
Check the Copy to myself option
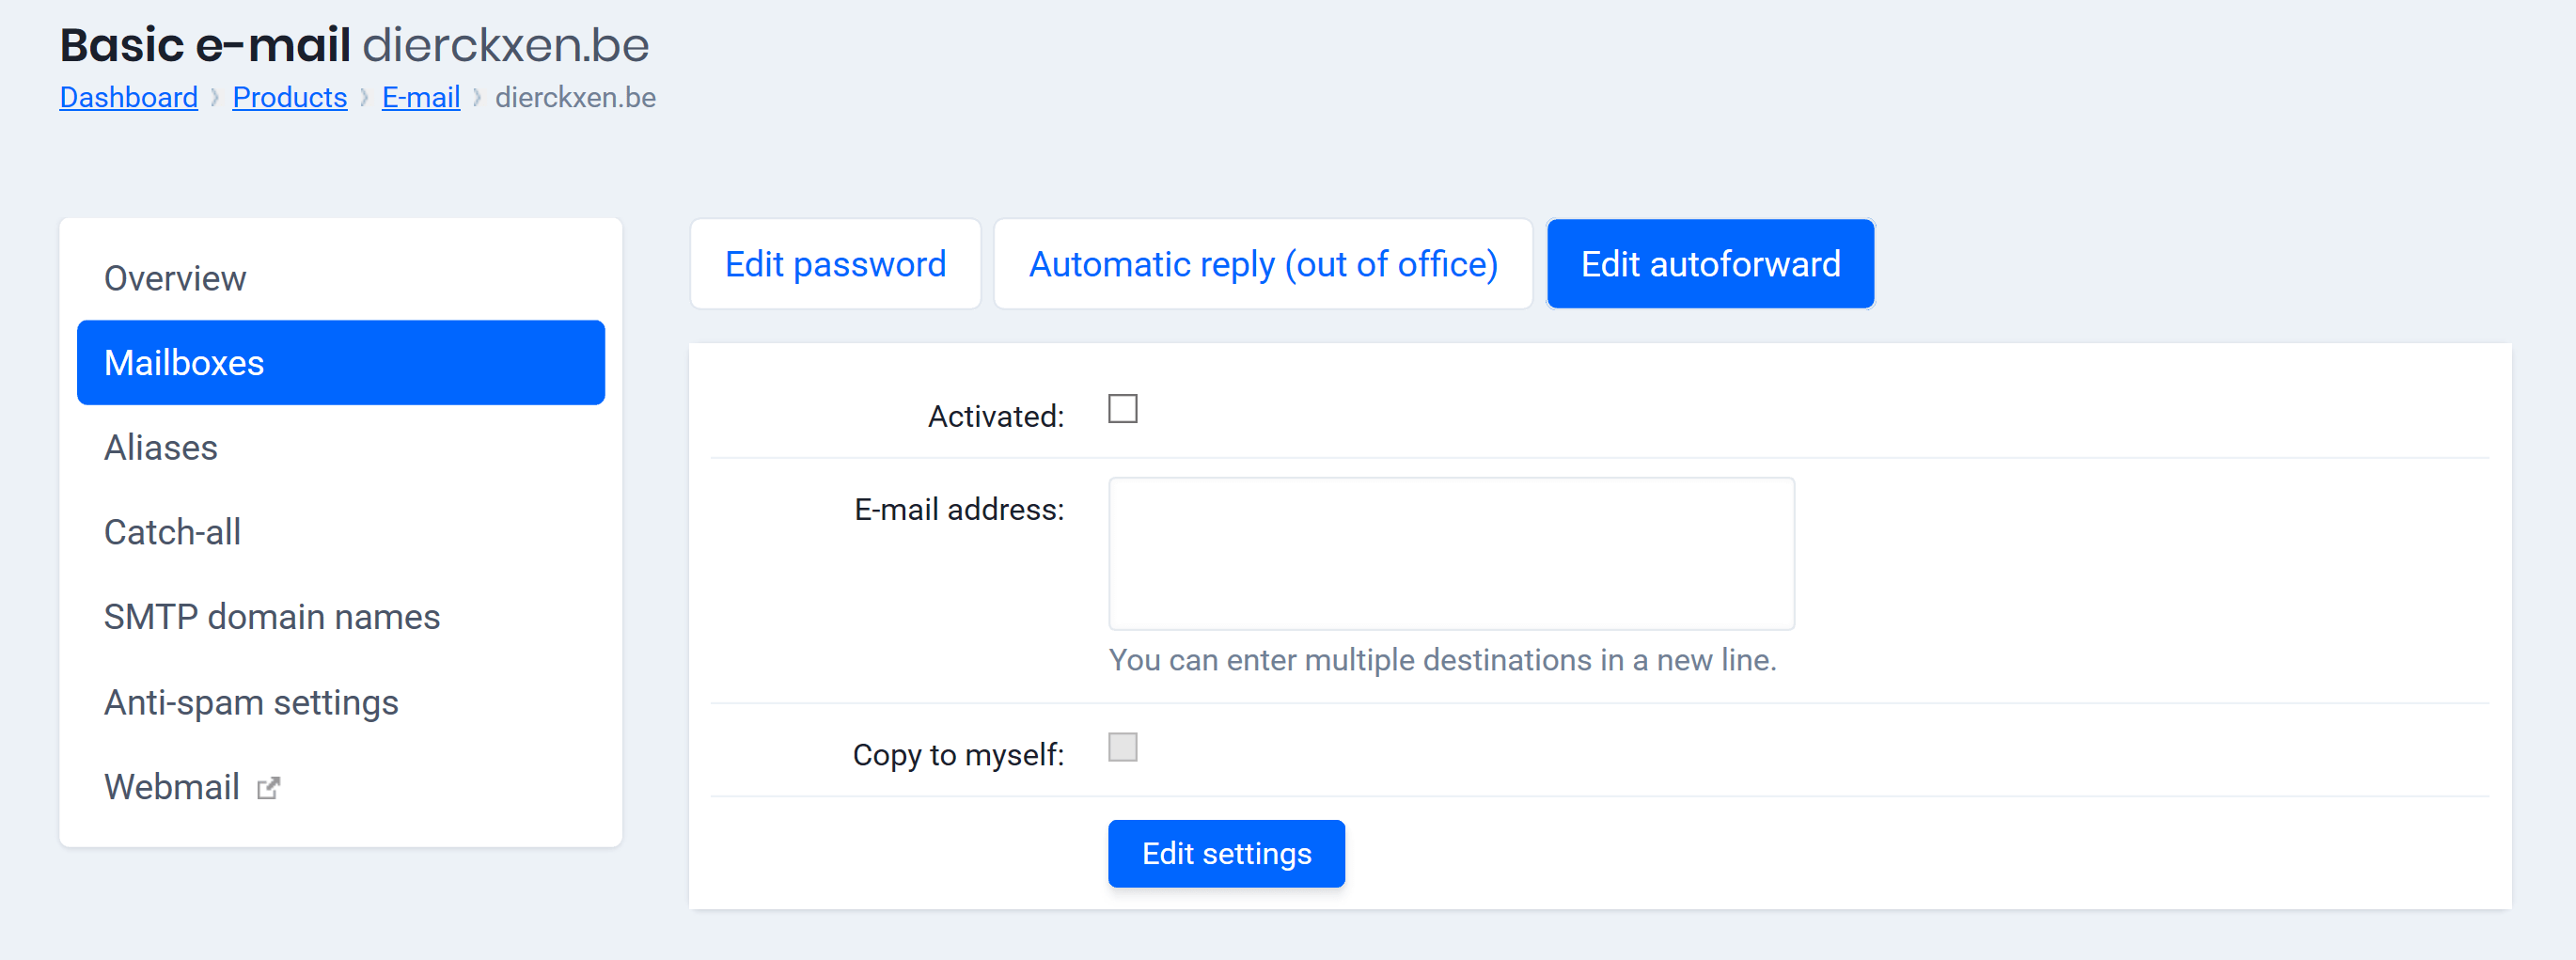pyautogui.click(x=1123, y=747)
